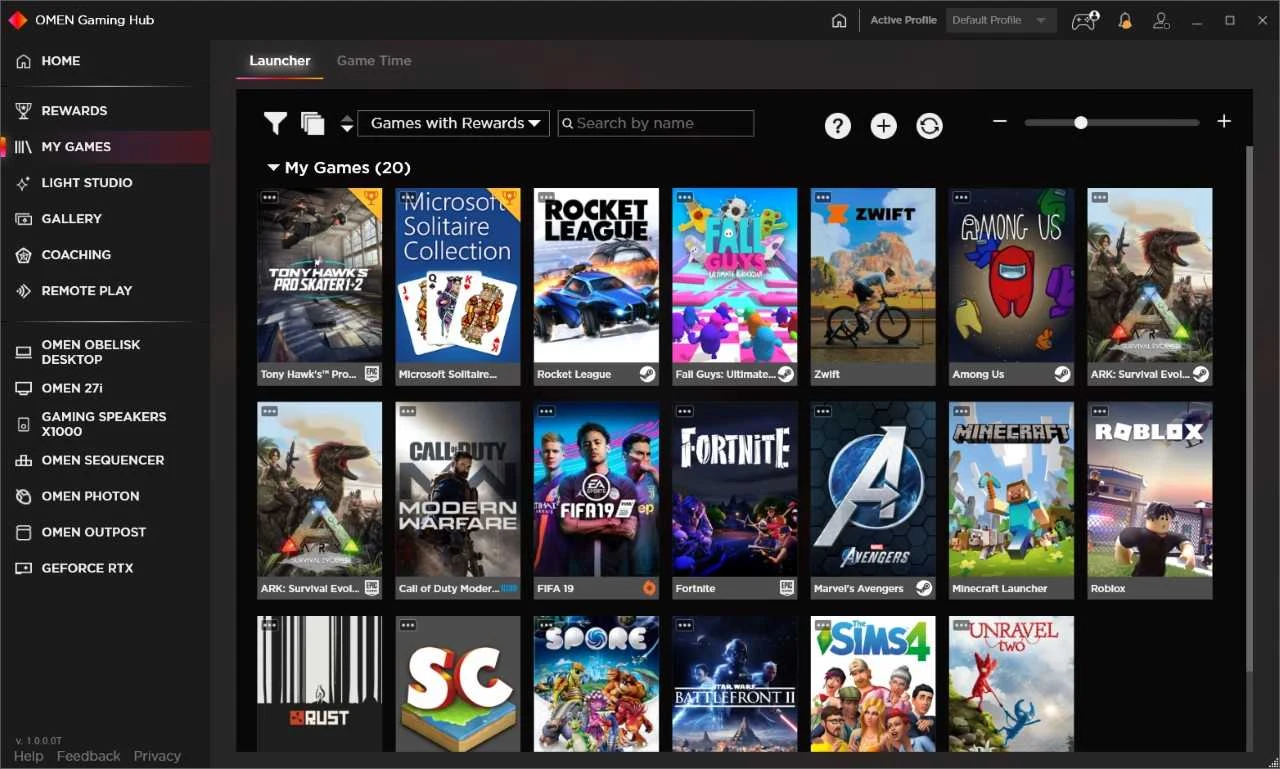Switch to the Game Time tab
Screen dimensions: 1280x769
click(373, 60)
